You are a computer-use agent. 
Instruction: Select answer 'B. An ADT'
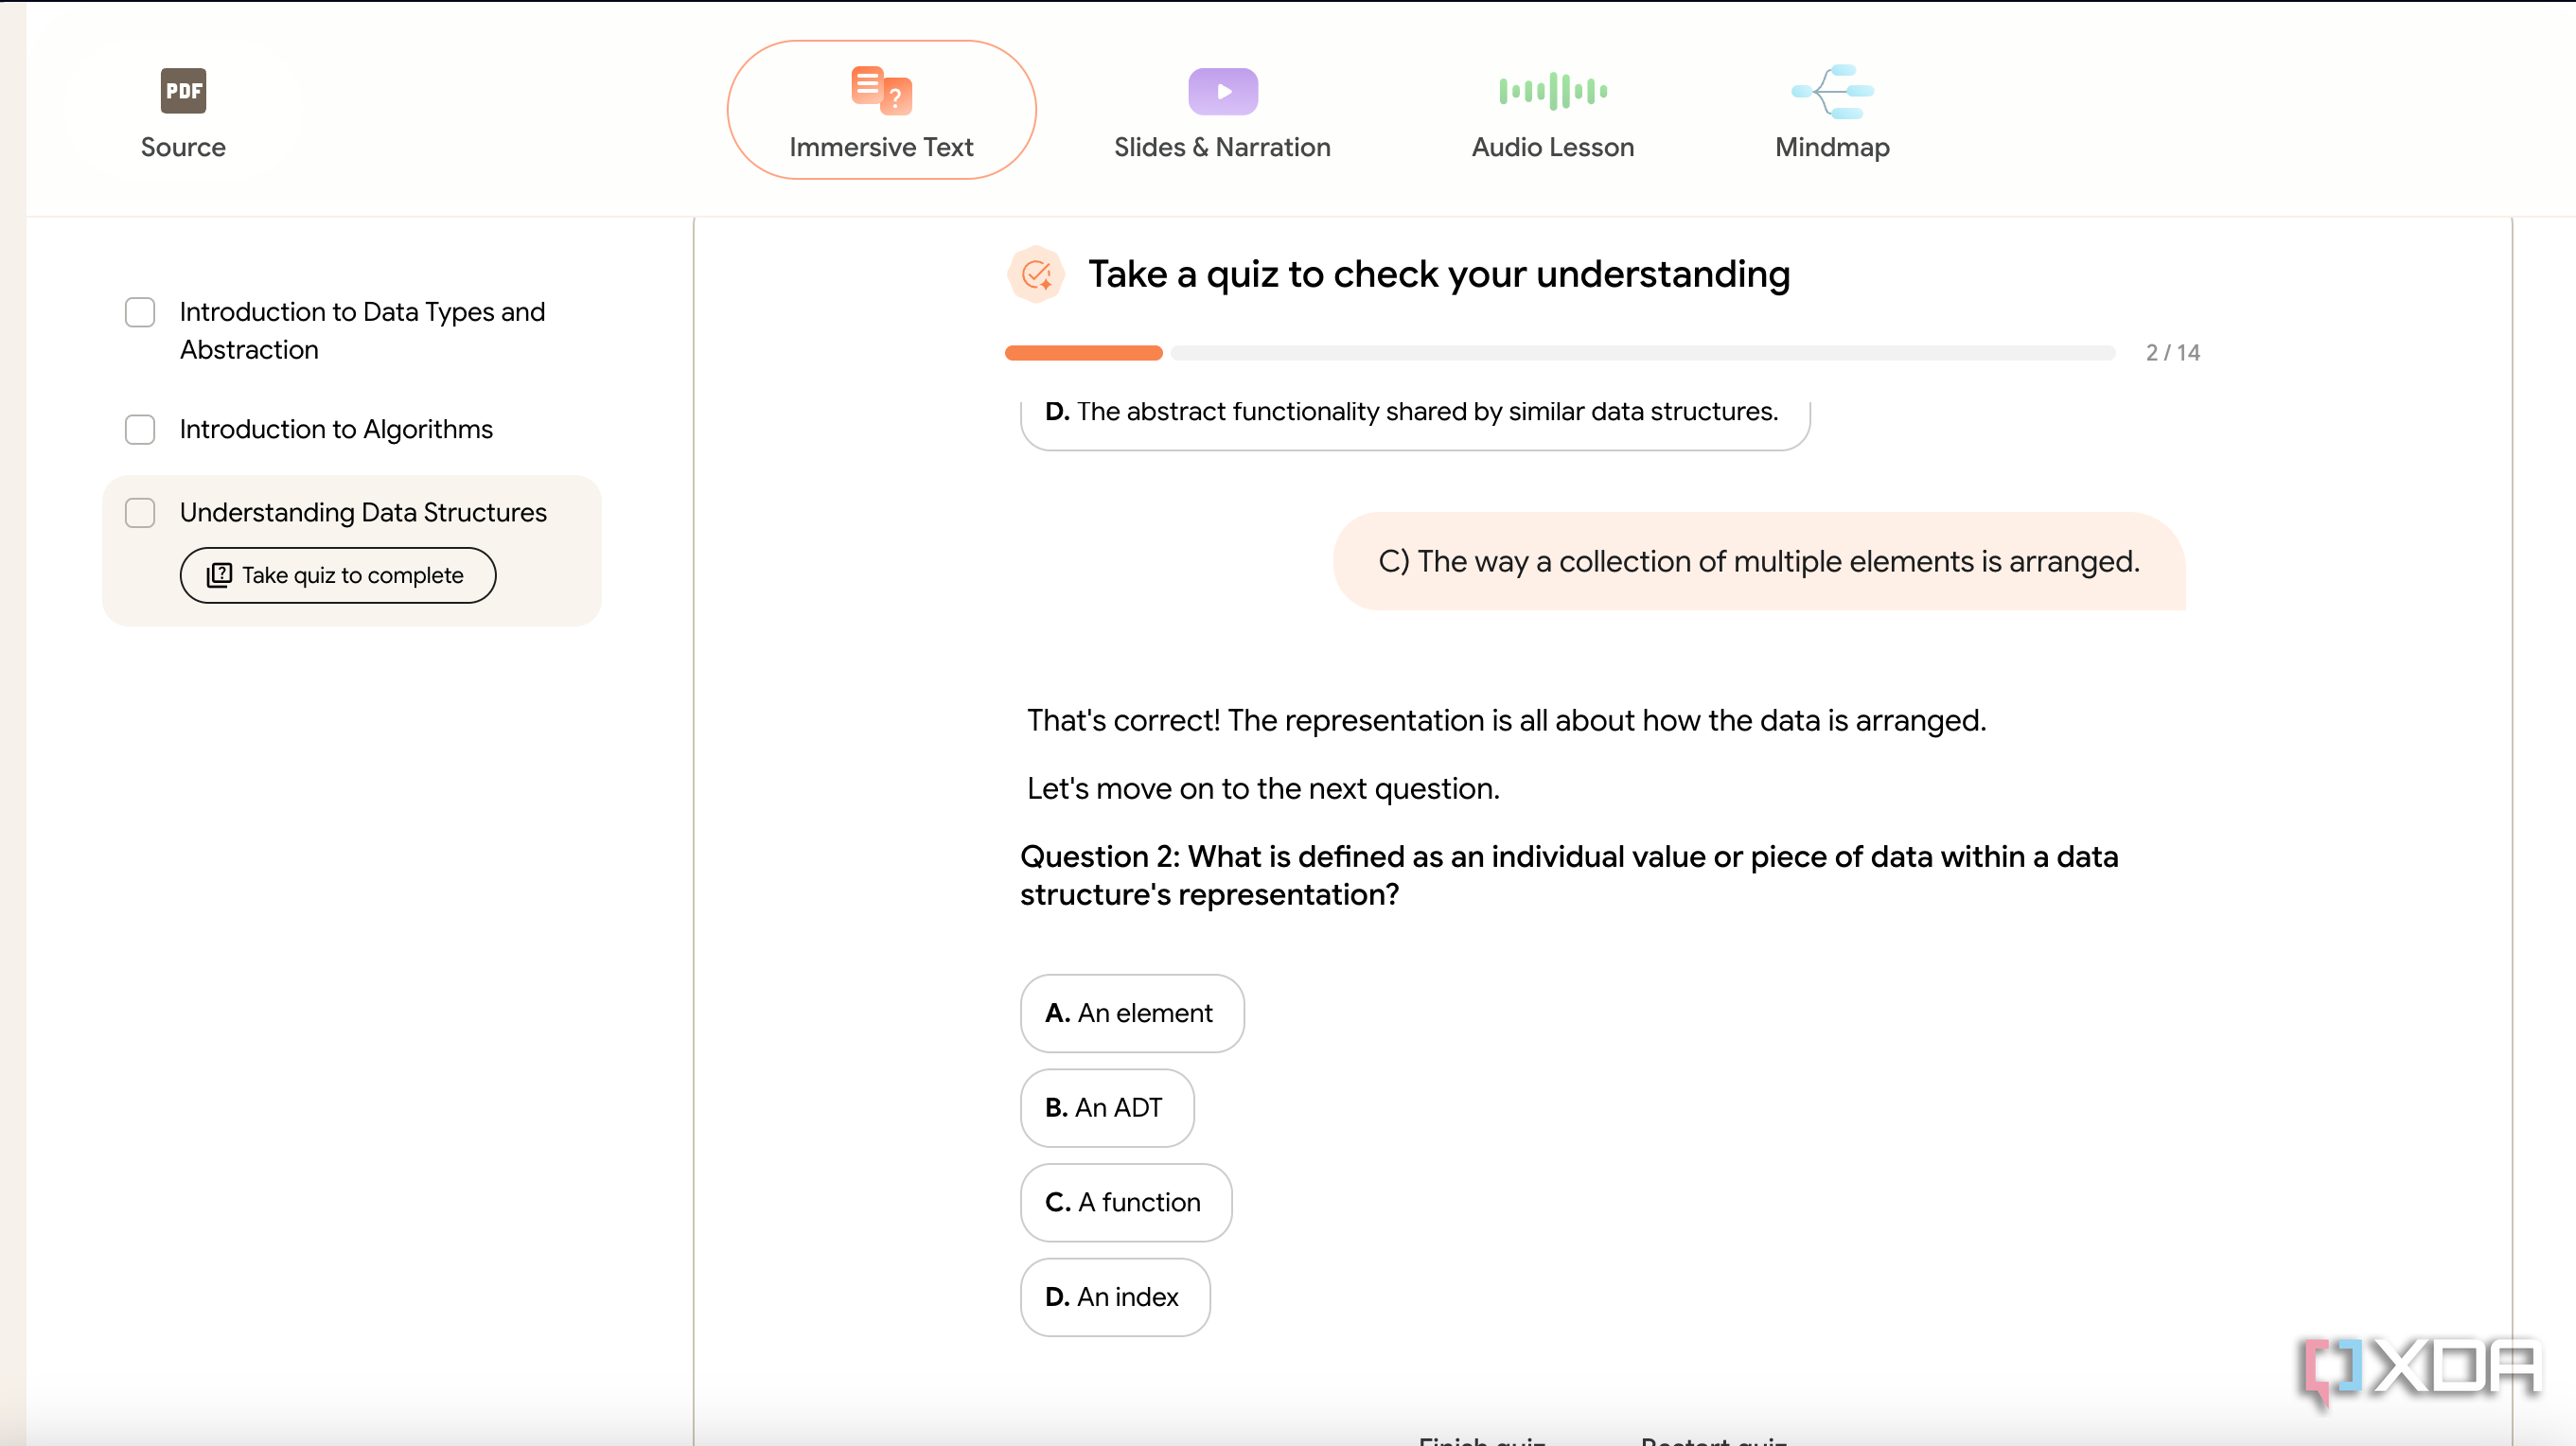[1107, 1108]
